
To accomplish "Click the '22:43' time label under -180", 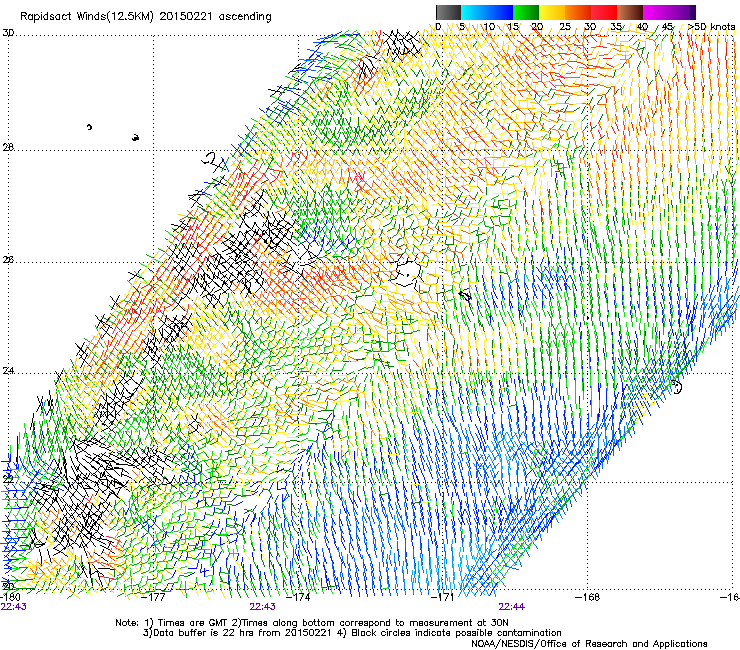I will tap(14, 607).
